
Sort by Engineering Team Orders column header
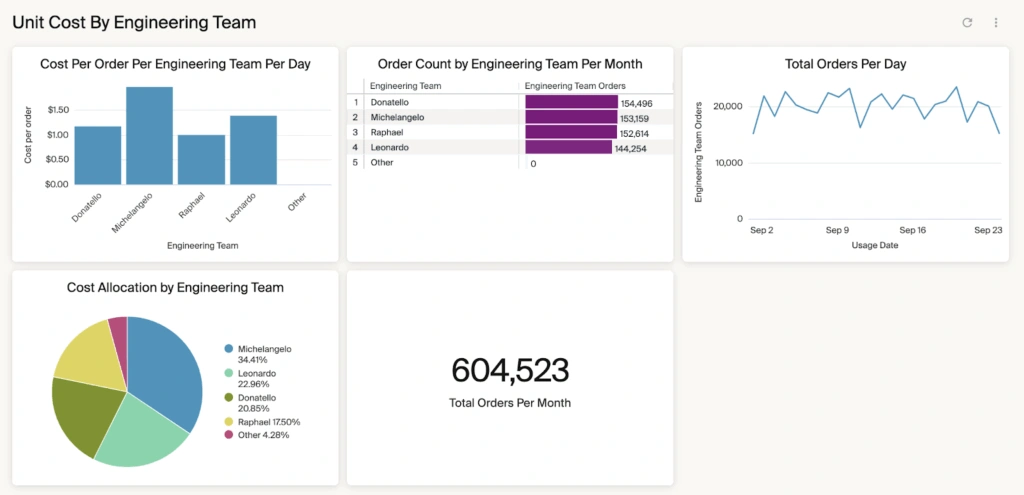tap(575, 86)
